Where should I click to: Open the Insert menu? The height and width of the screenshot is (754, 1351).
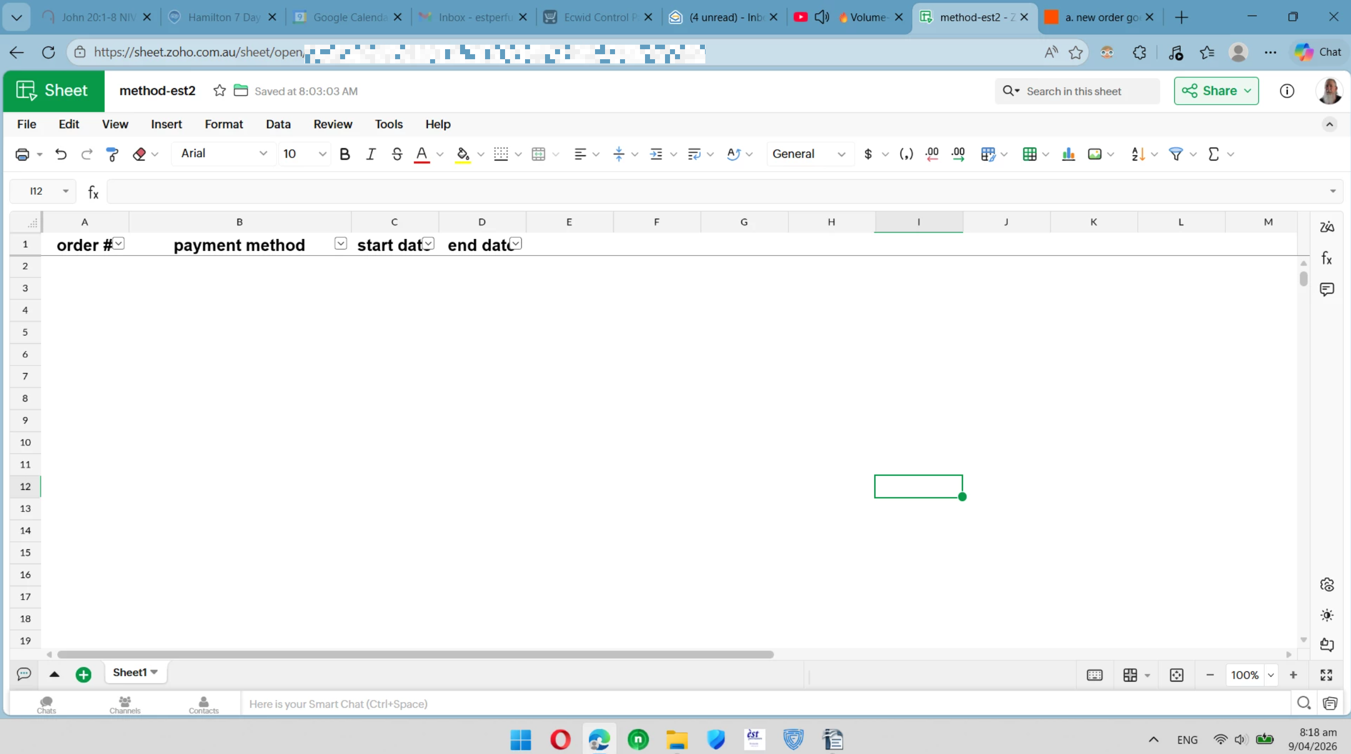(166, 124)
